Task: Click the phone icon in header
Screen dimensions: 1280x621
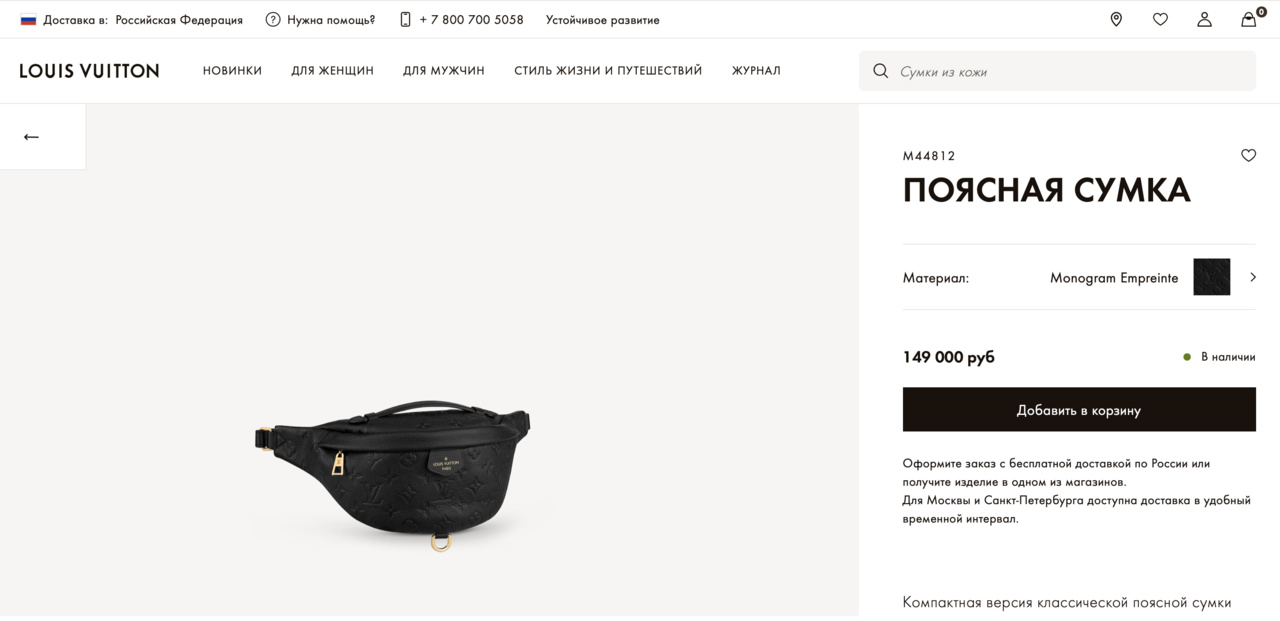Action: tap(405, 19)
